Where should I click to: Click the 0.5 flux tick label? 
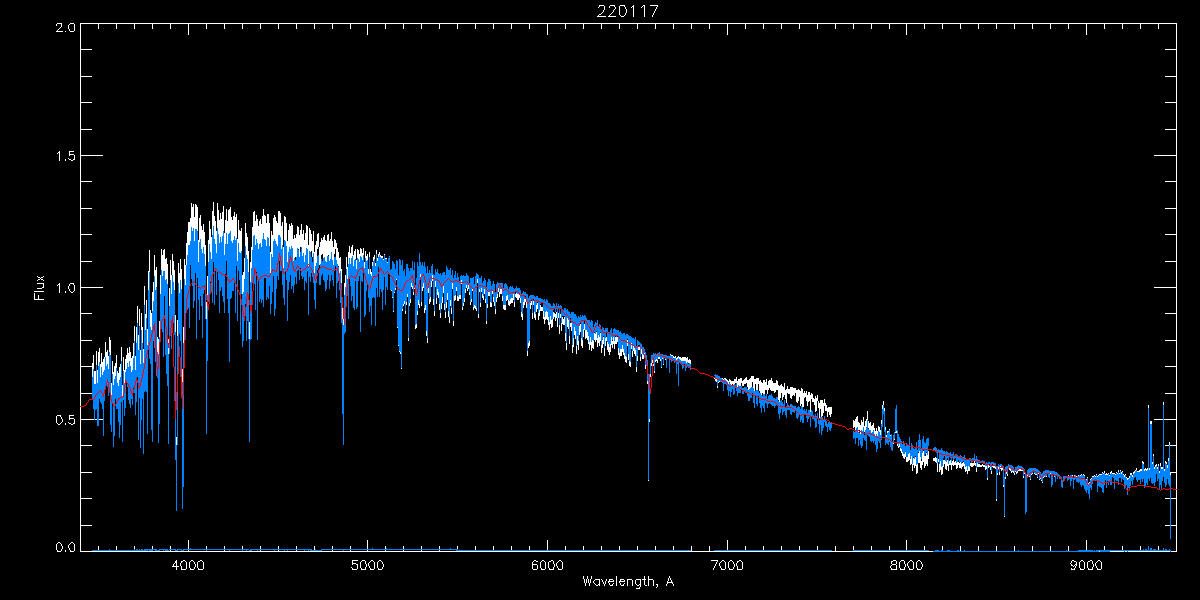pos(66,419)
